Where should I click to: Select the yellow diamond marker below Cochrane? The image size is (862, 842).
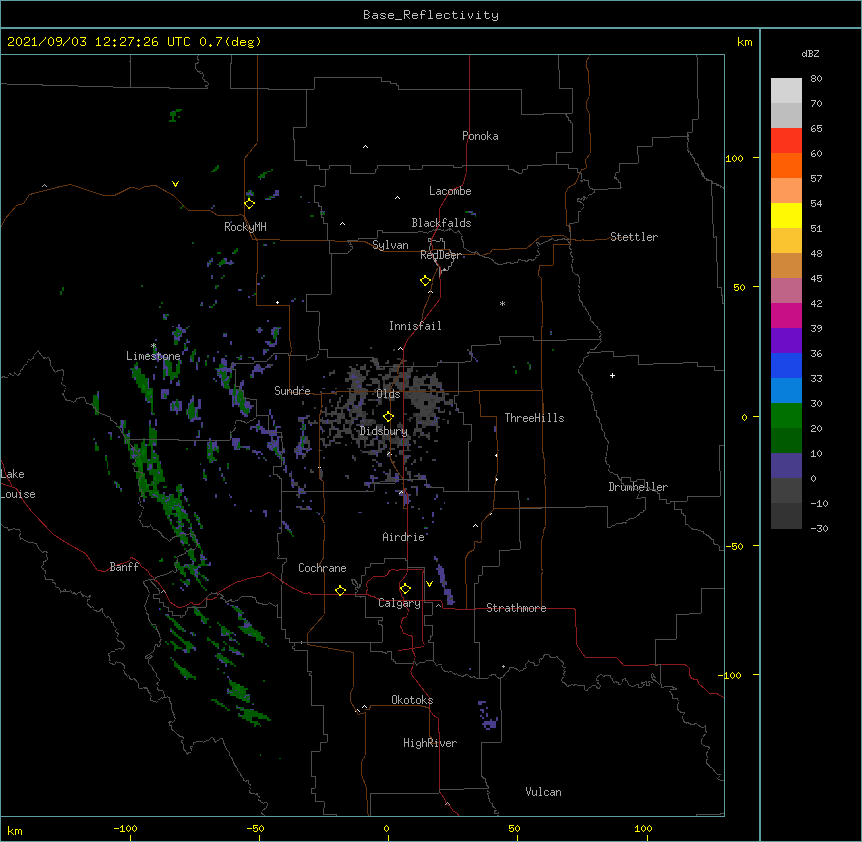[340, 590]
